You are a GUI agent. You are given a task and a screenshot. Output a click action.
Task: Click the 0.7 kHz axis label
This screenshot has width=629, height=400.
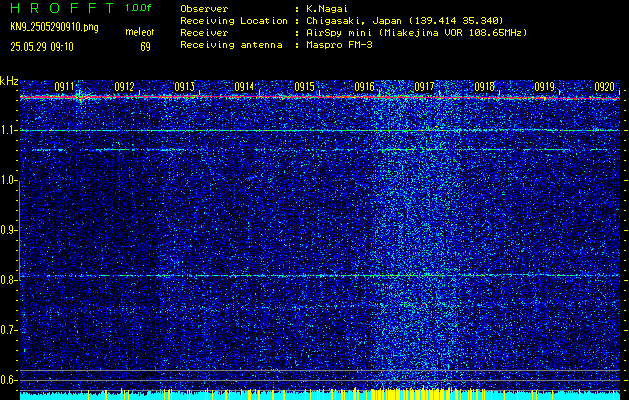click(7, 330)
